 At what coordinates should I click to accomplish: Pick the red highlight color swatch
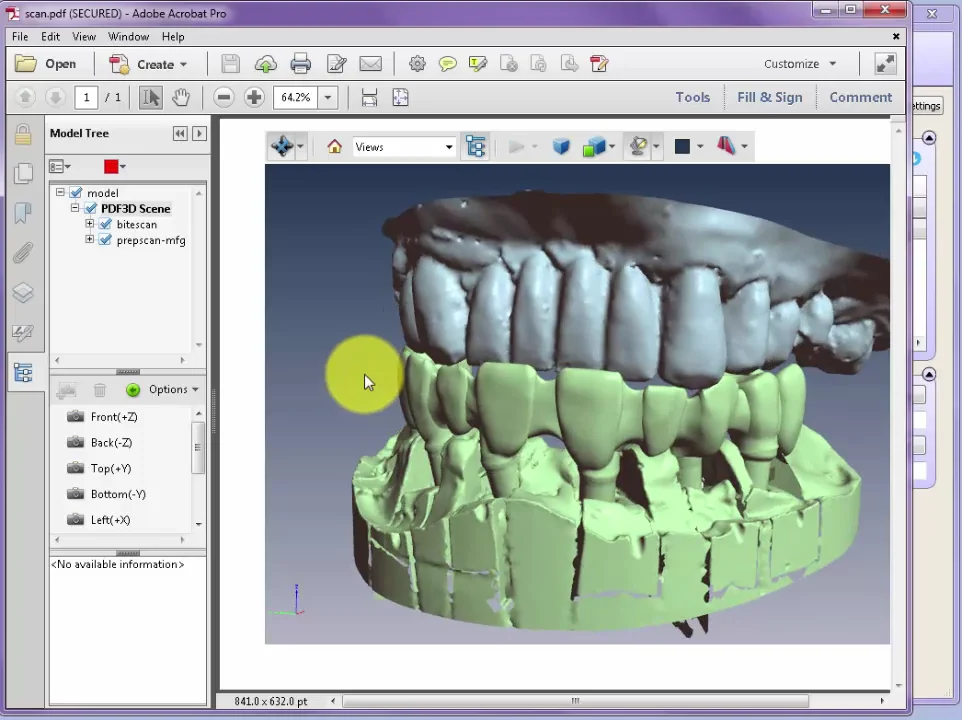111,167
